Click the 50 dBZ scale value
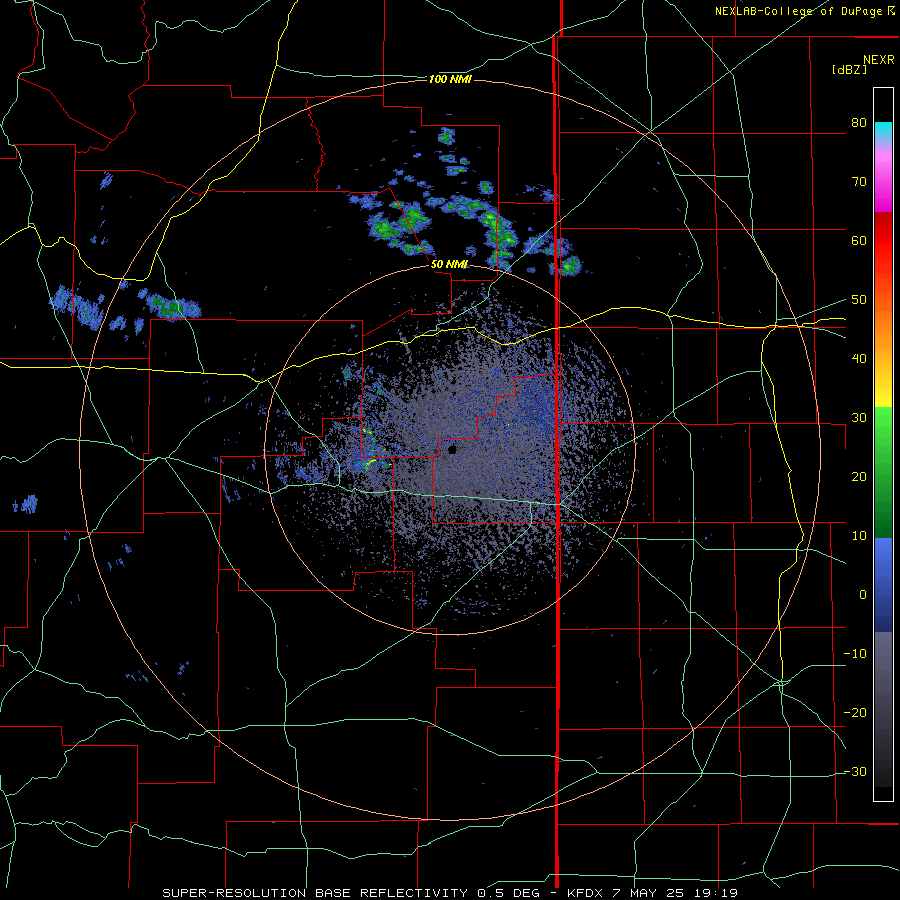This screenshot has height=900, width=900. coord(859,300)
